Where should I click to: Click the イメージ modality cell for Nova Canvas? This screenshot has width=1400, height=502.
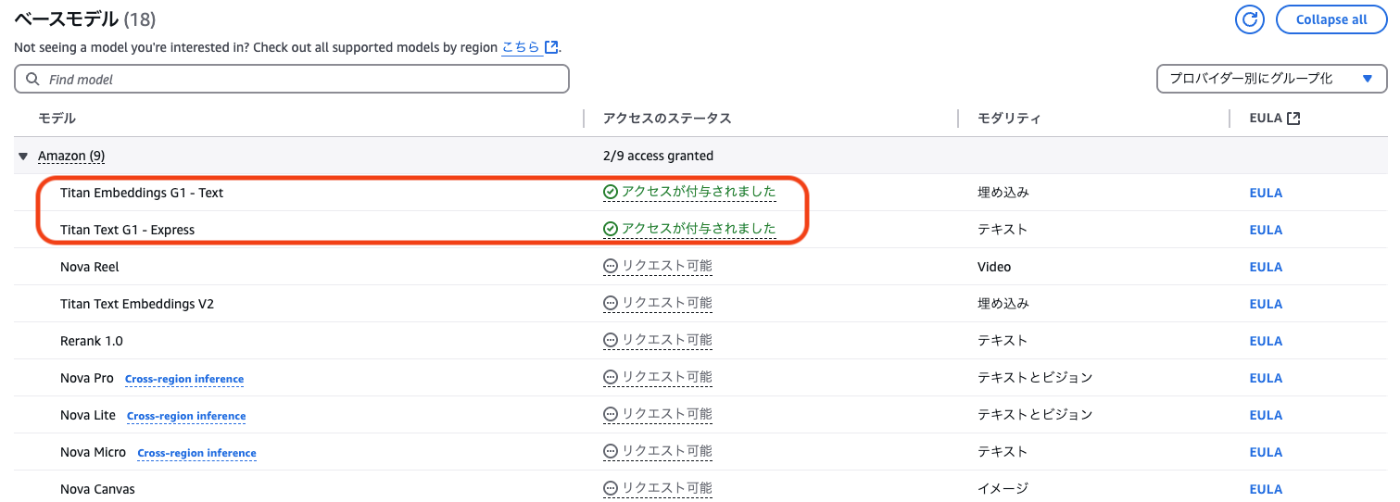(1002, 489)
